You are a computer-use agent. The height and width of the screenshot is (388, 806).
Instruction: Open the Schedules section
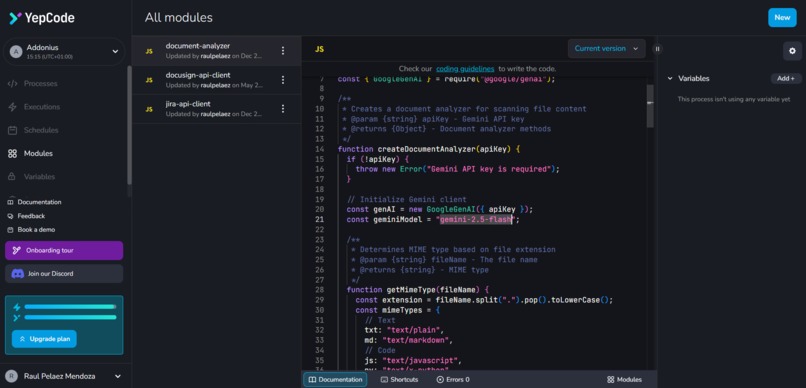point(41,130)
